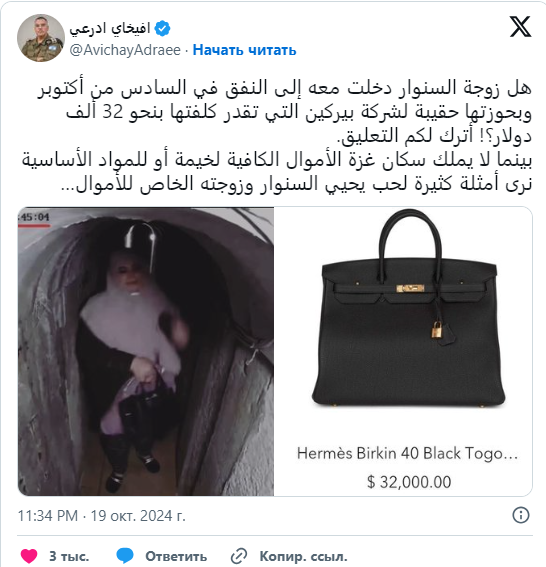Like the post with the heart icon
Image resolution: width=546 pixels, height=567 pixels.
[29, 556]
